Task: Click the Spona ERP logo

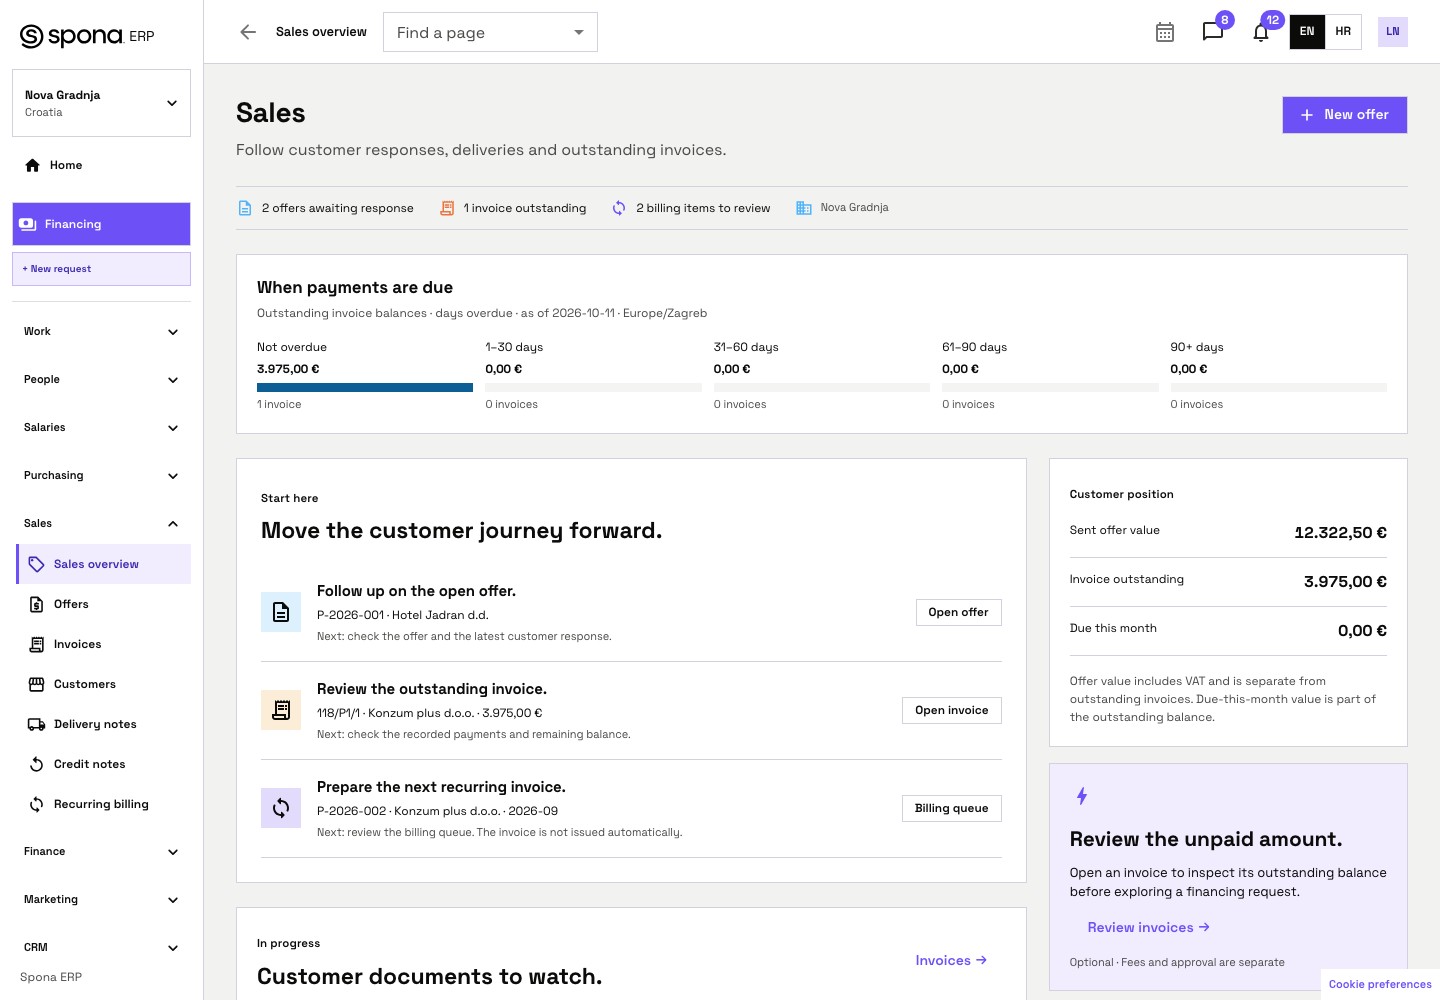Action: click(87, 36)
